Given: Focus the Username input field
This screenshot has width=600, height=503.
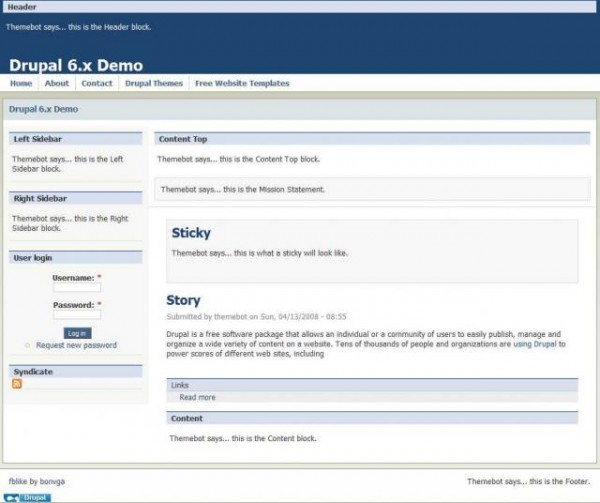Looking at the screenshot, I should click(77, 288).
